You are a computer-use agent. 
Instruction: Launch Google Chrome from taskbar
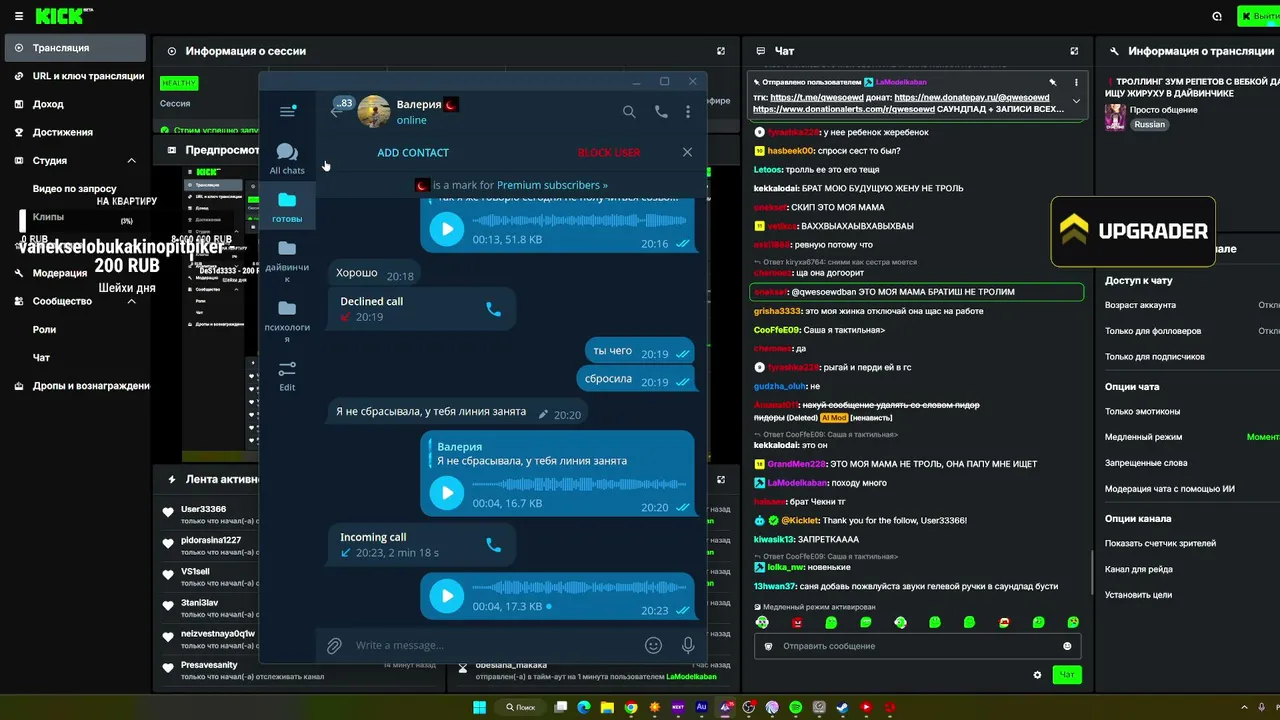631,707
